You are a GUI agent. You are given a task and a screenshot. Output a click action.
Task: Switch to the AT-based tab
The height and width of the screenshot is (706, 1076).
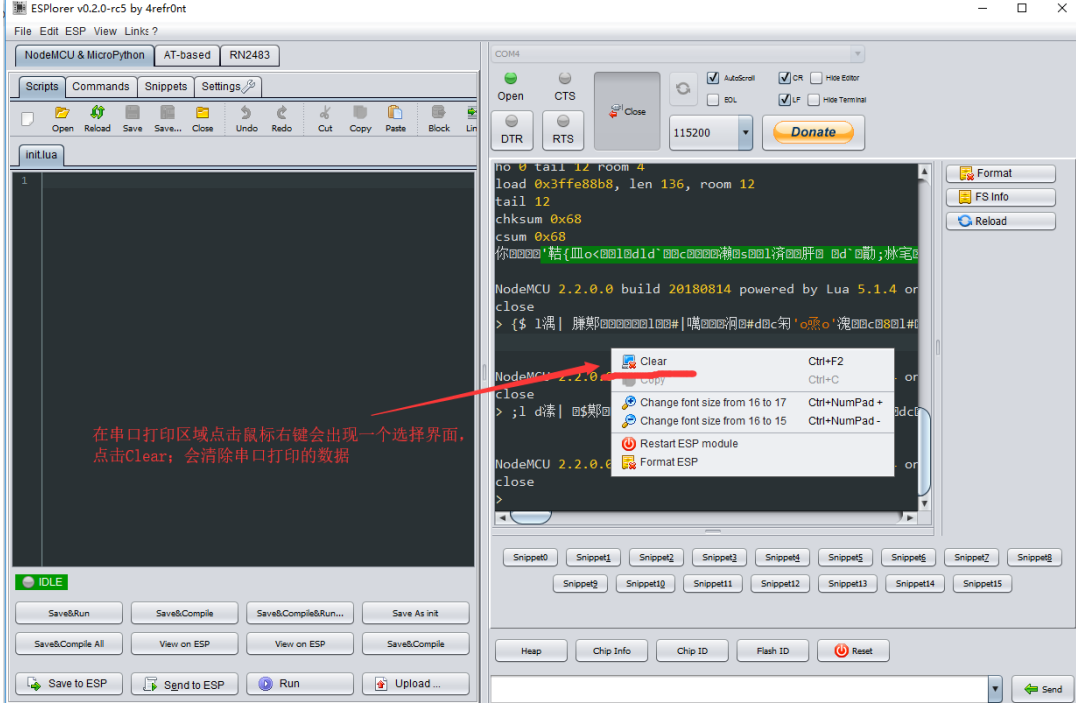point(187,55)
